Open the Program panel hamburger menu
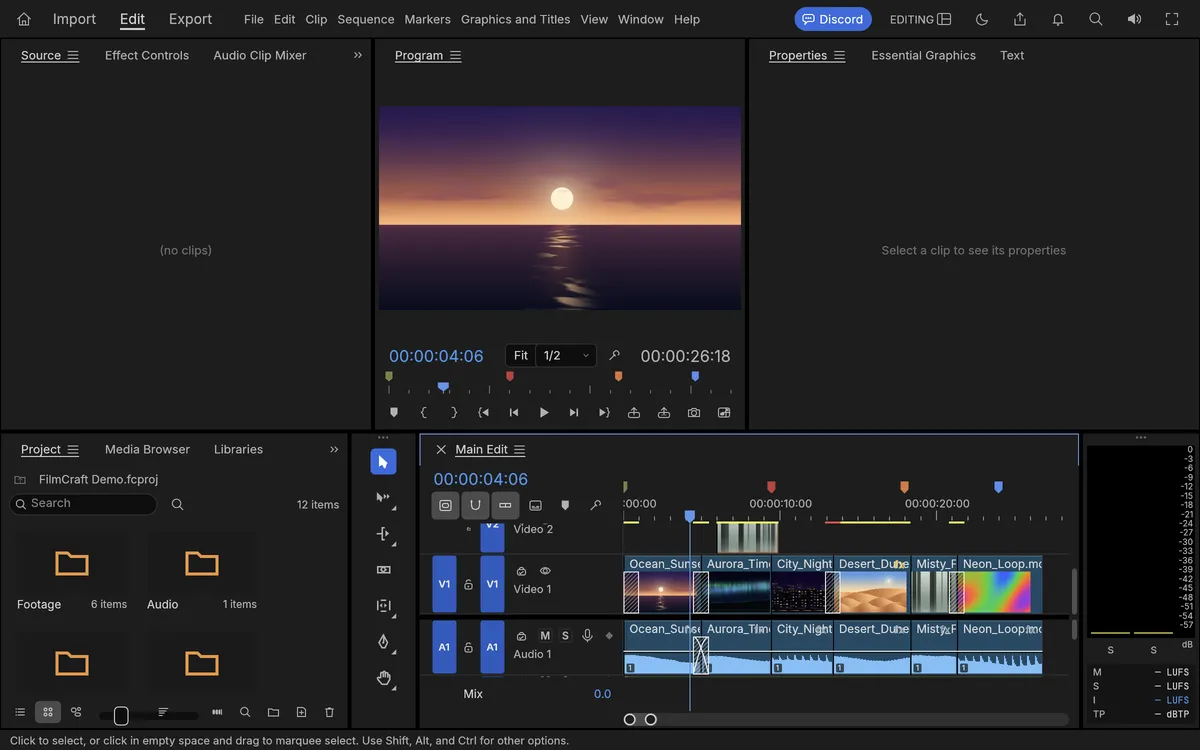This screenshot has height=750, width=1200. click(x=456, y=55)
